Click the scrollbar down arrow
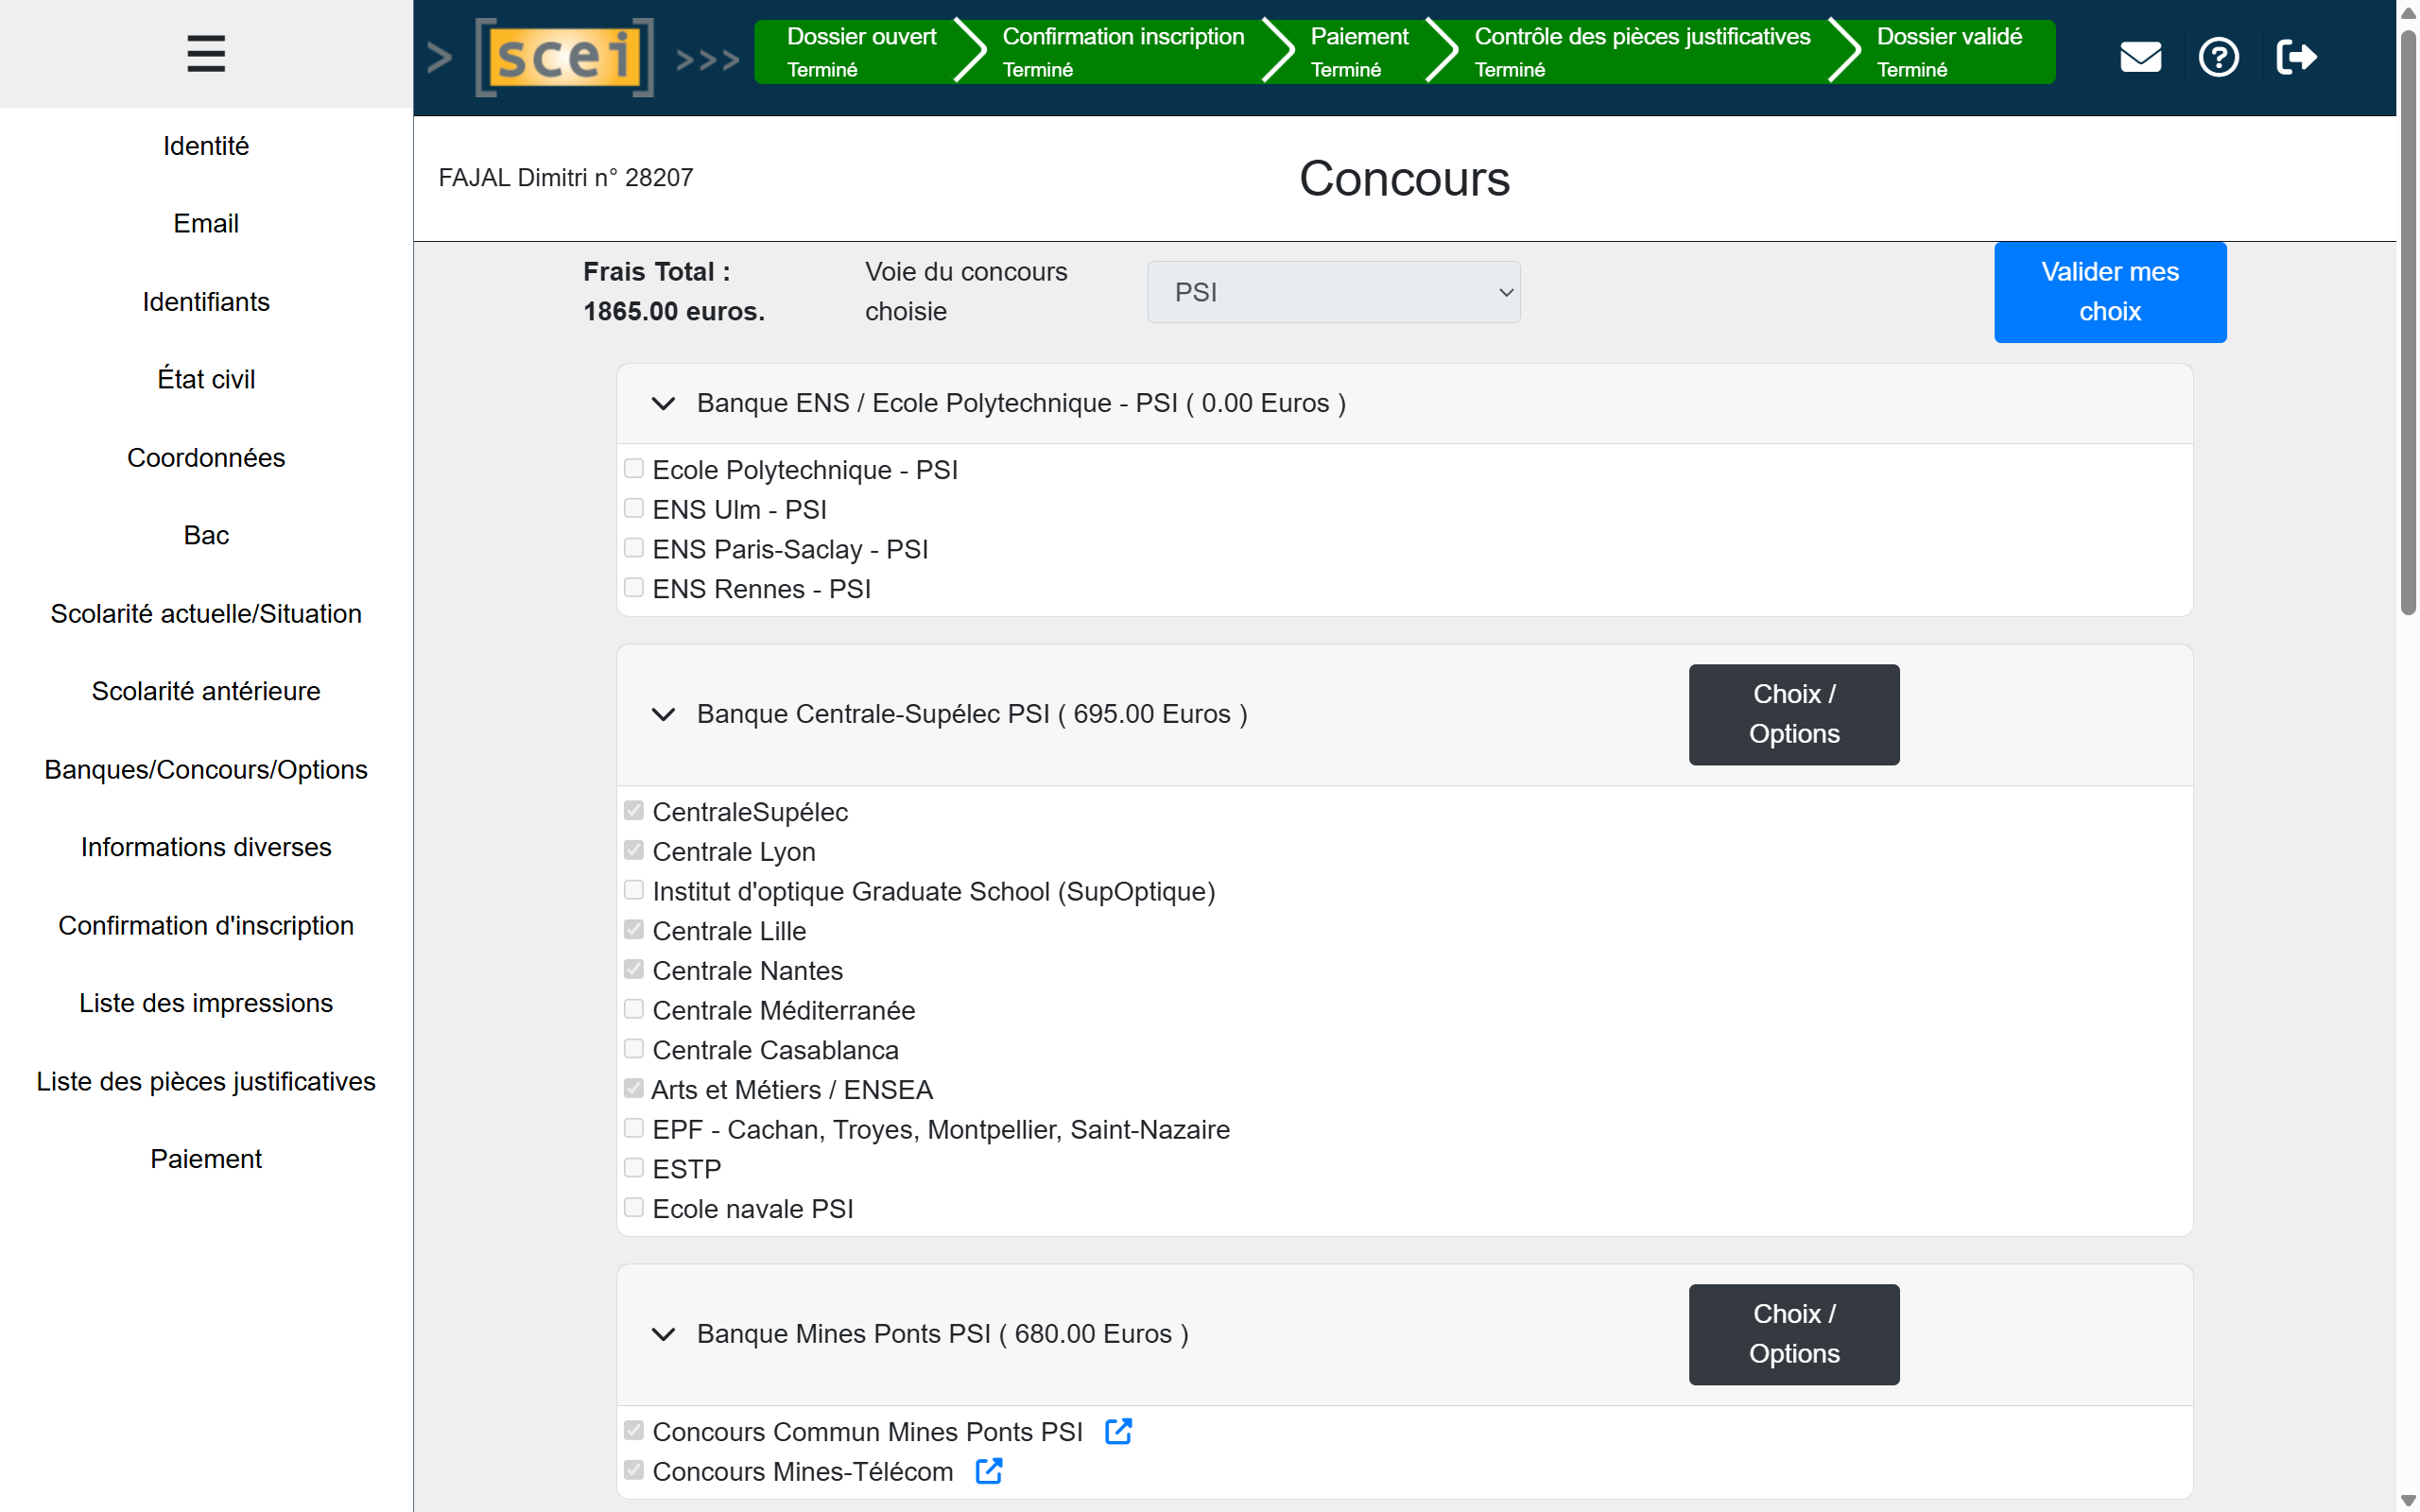The height and width of the screenshot is (1512, 2420). (x=2408, y=1500)
